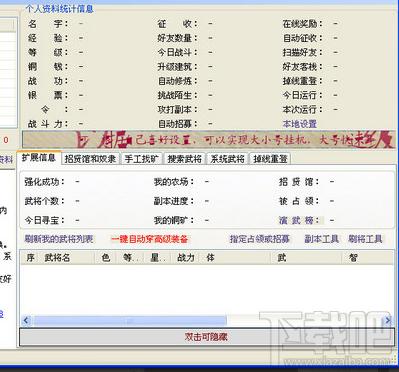Click 一键自动穿高级装备 link
399x372 pixels.
[x=149, y=239]
